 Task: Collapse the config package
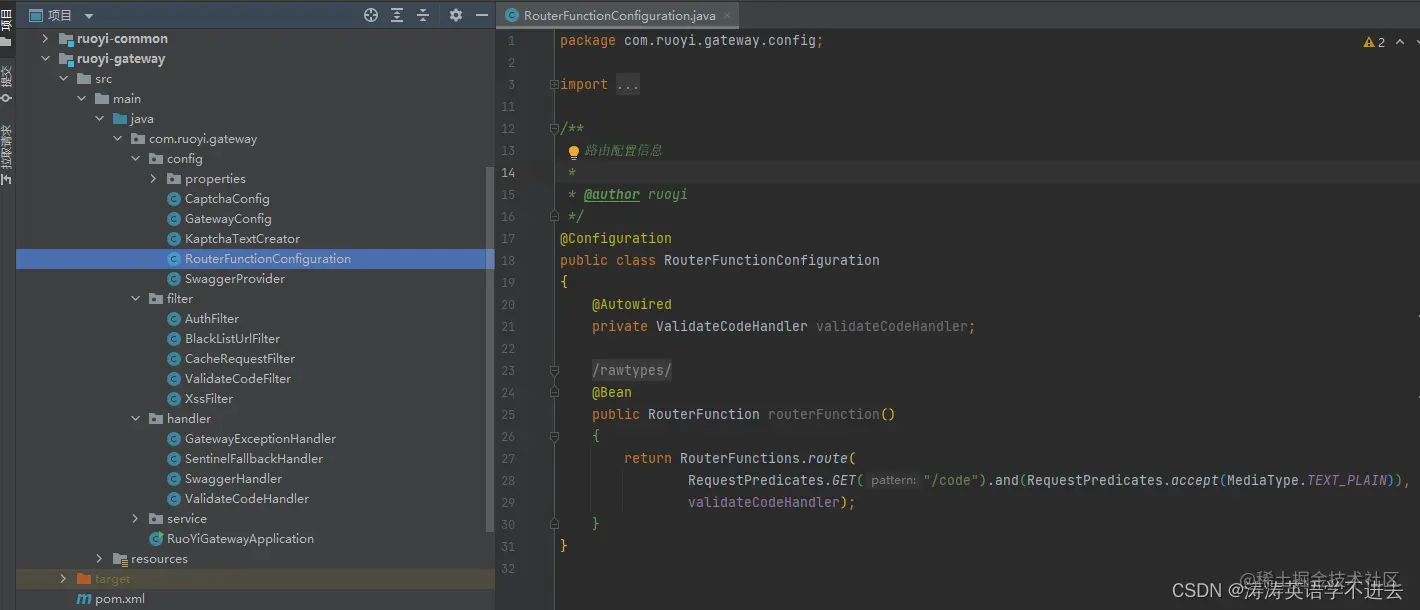click(135, 159)
